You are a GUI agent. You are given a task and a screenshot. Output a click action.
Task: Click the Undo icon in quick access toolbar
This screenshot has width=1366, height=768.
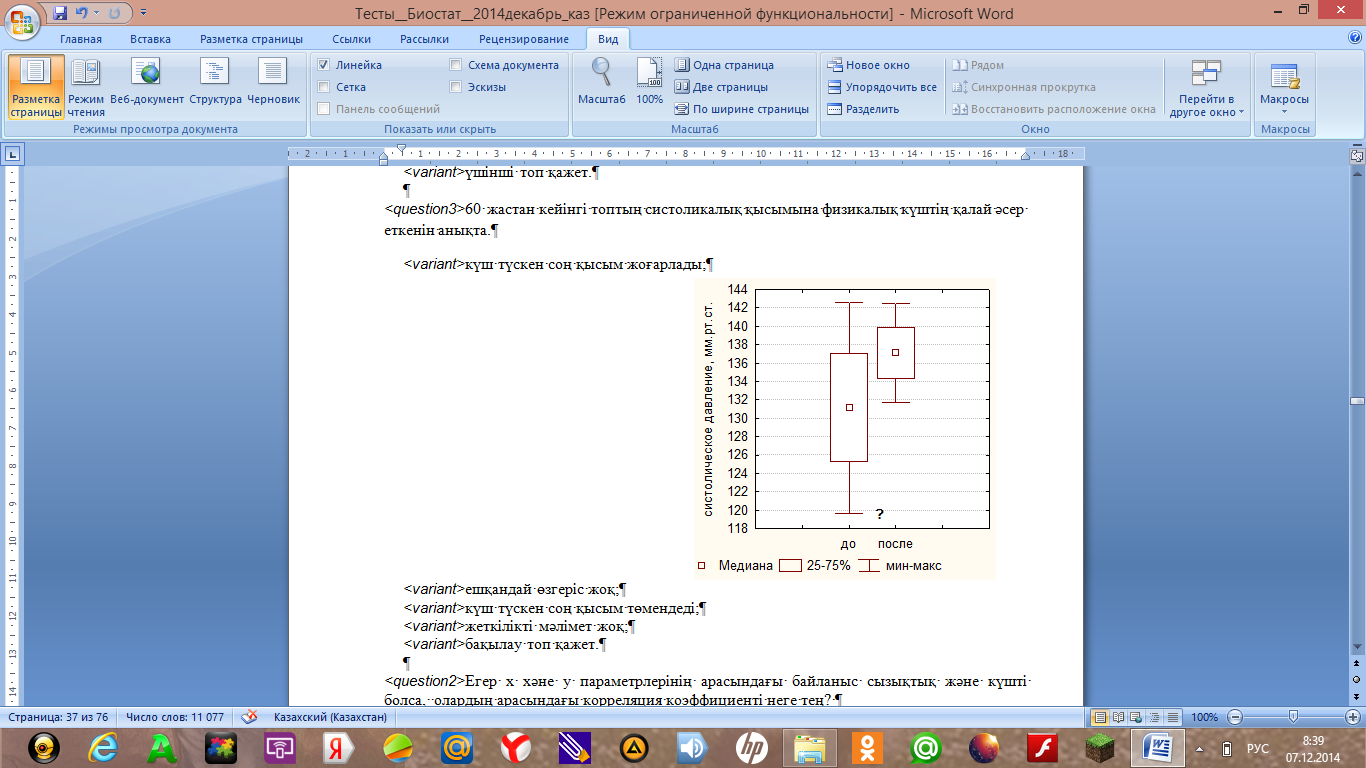(82, 14)
